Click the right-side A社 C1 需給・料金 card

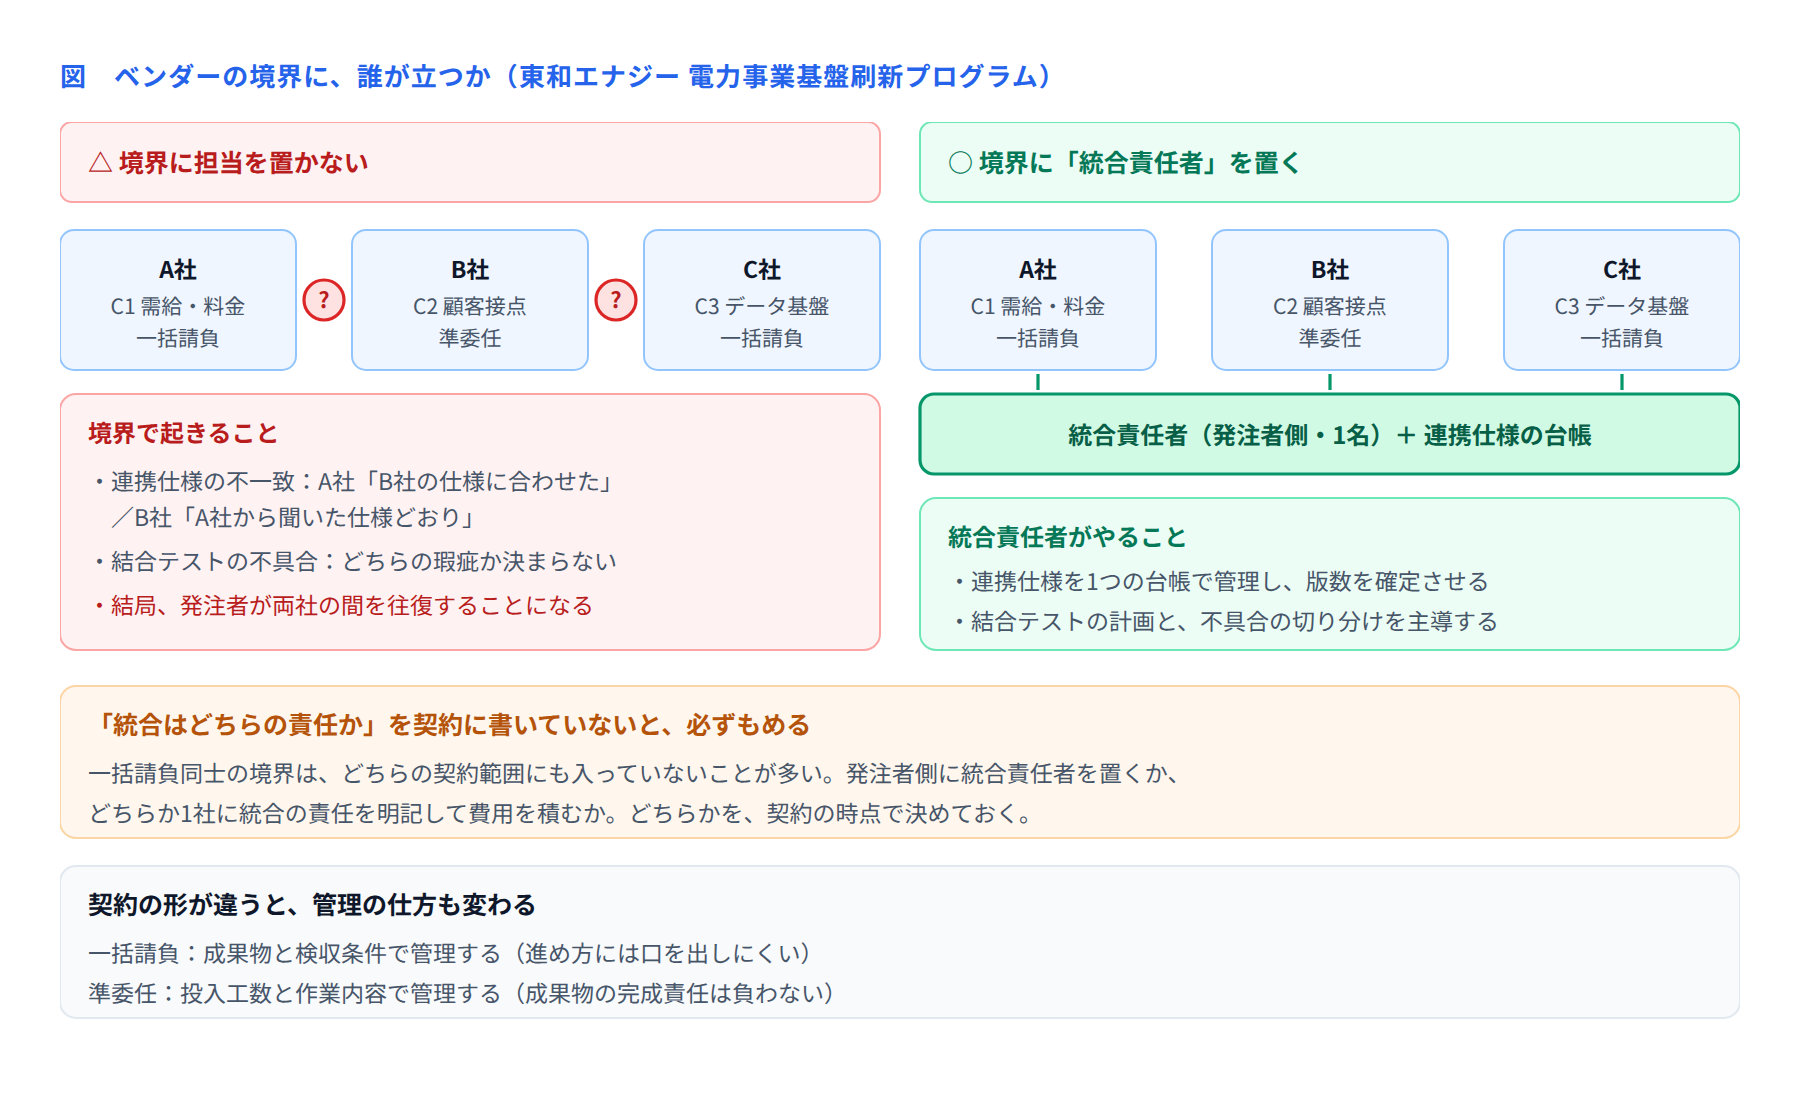1038,300
